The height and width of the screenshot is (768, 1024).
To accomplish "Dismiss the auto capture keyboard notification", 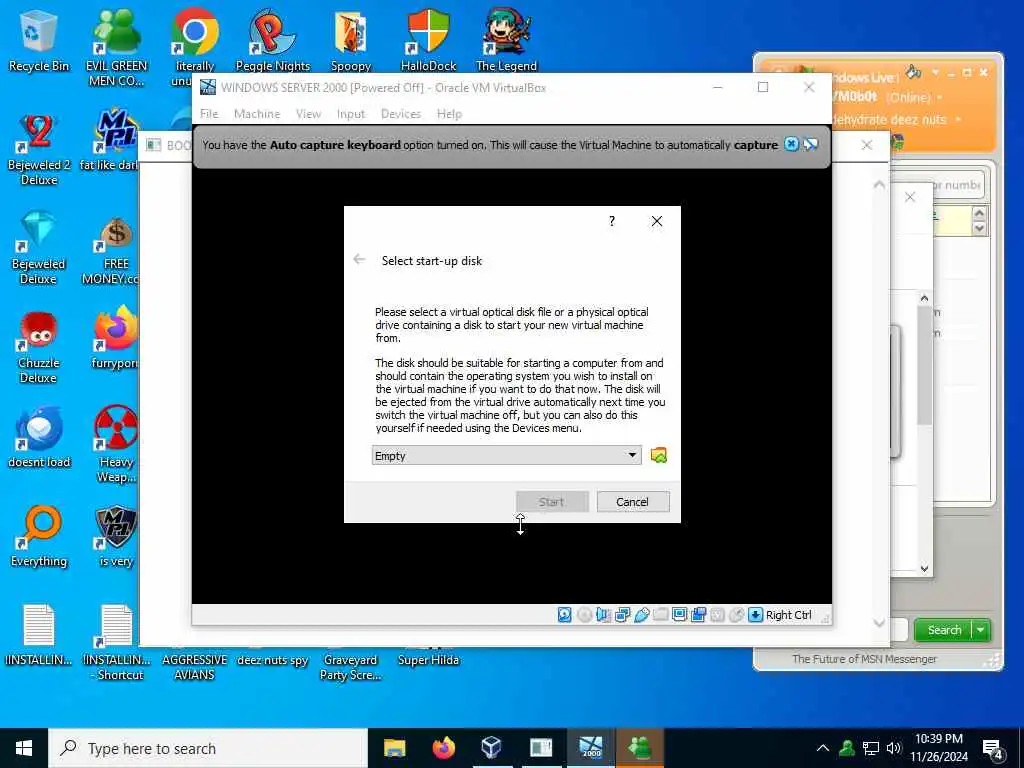I will (x=791, y=144).
